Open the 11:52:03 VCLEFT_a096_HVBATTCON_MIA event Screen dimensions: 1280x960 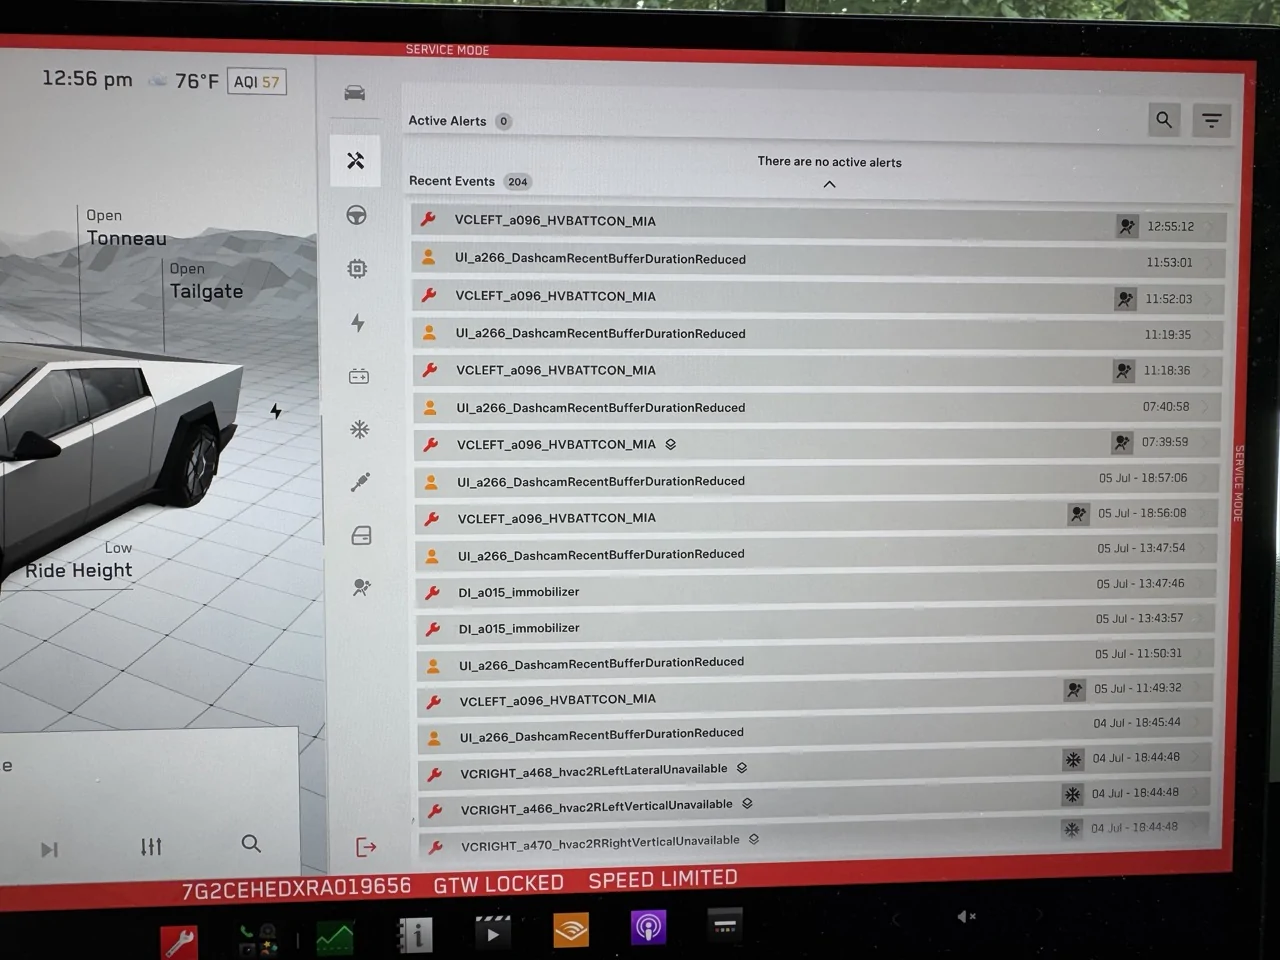pyautogui.click(x=819, y=297)
